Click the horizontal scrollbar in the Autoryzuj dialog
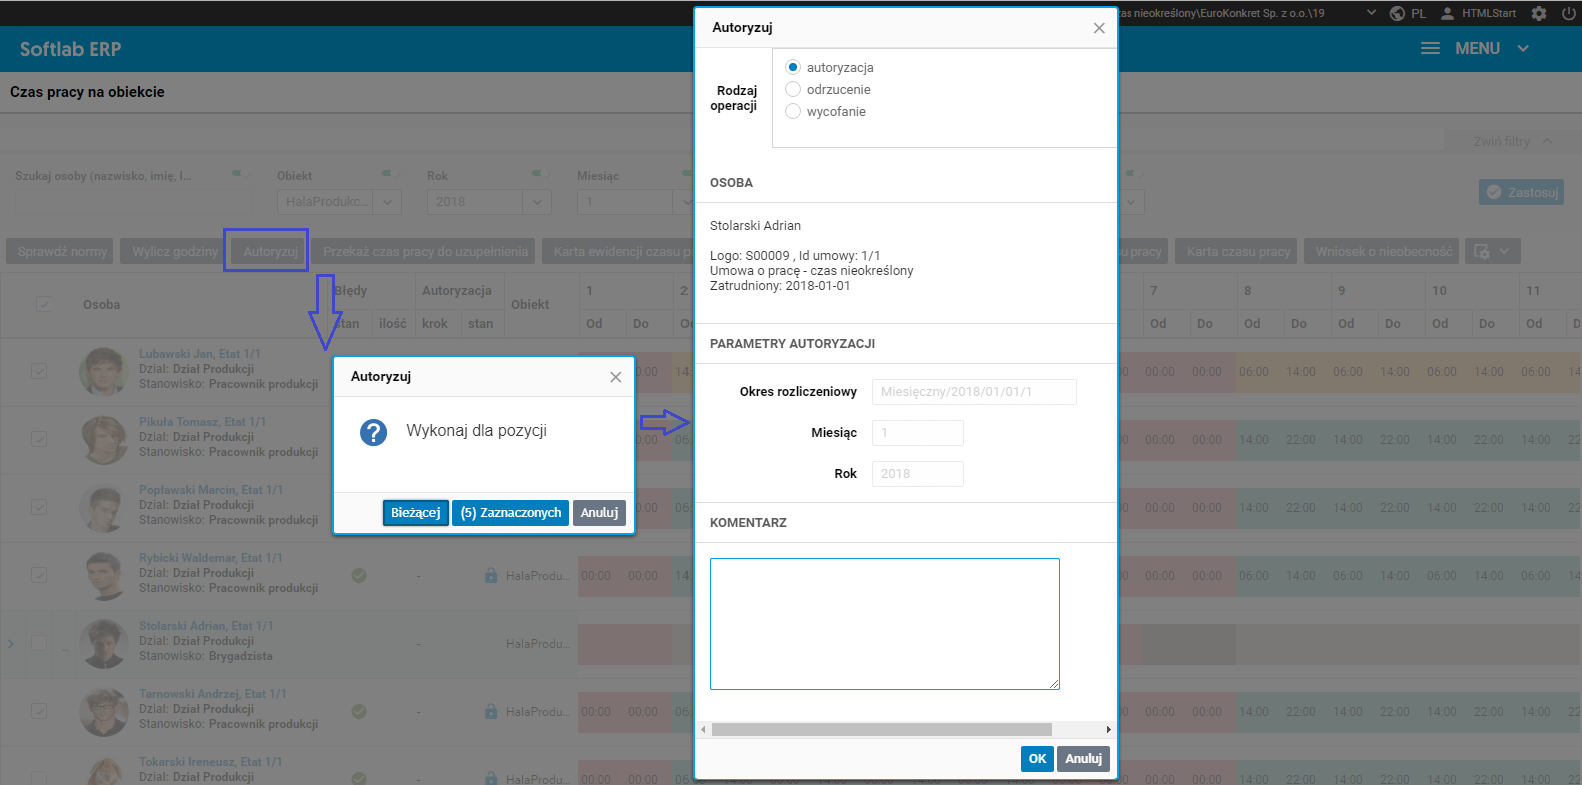Screen dimensions: 1582x785 882,729
